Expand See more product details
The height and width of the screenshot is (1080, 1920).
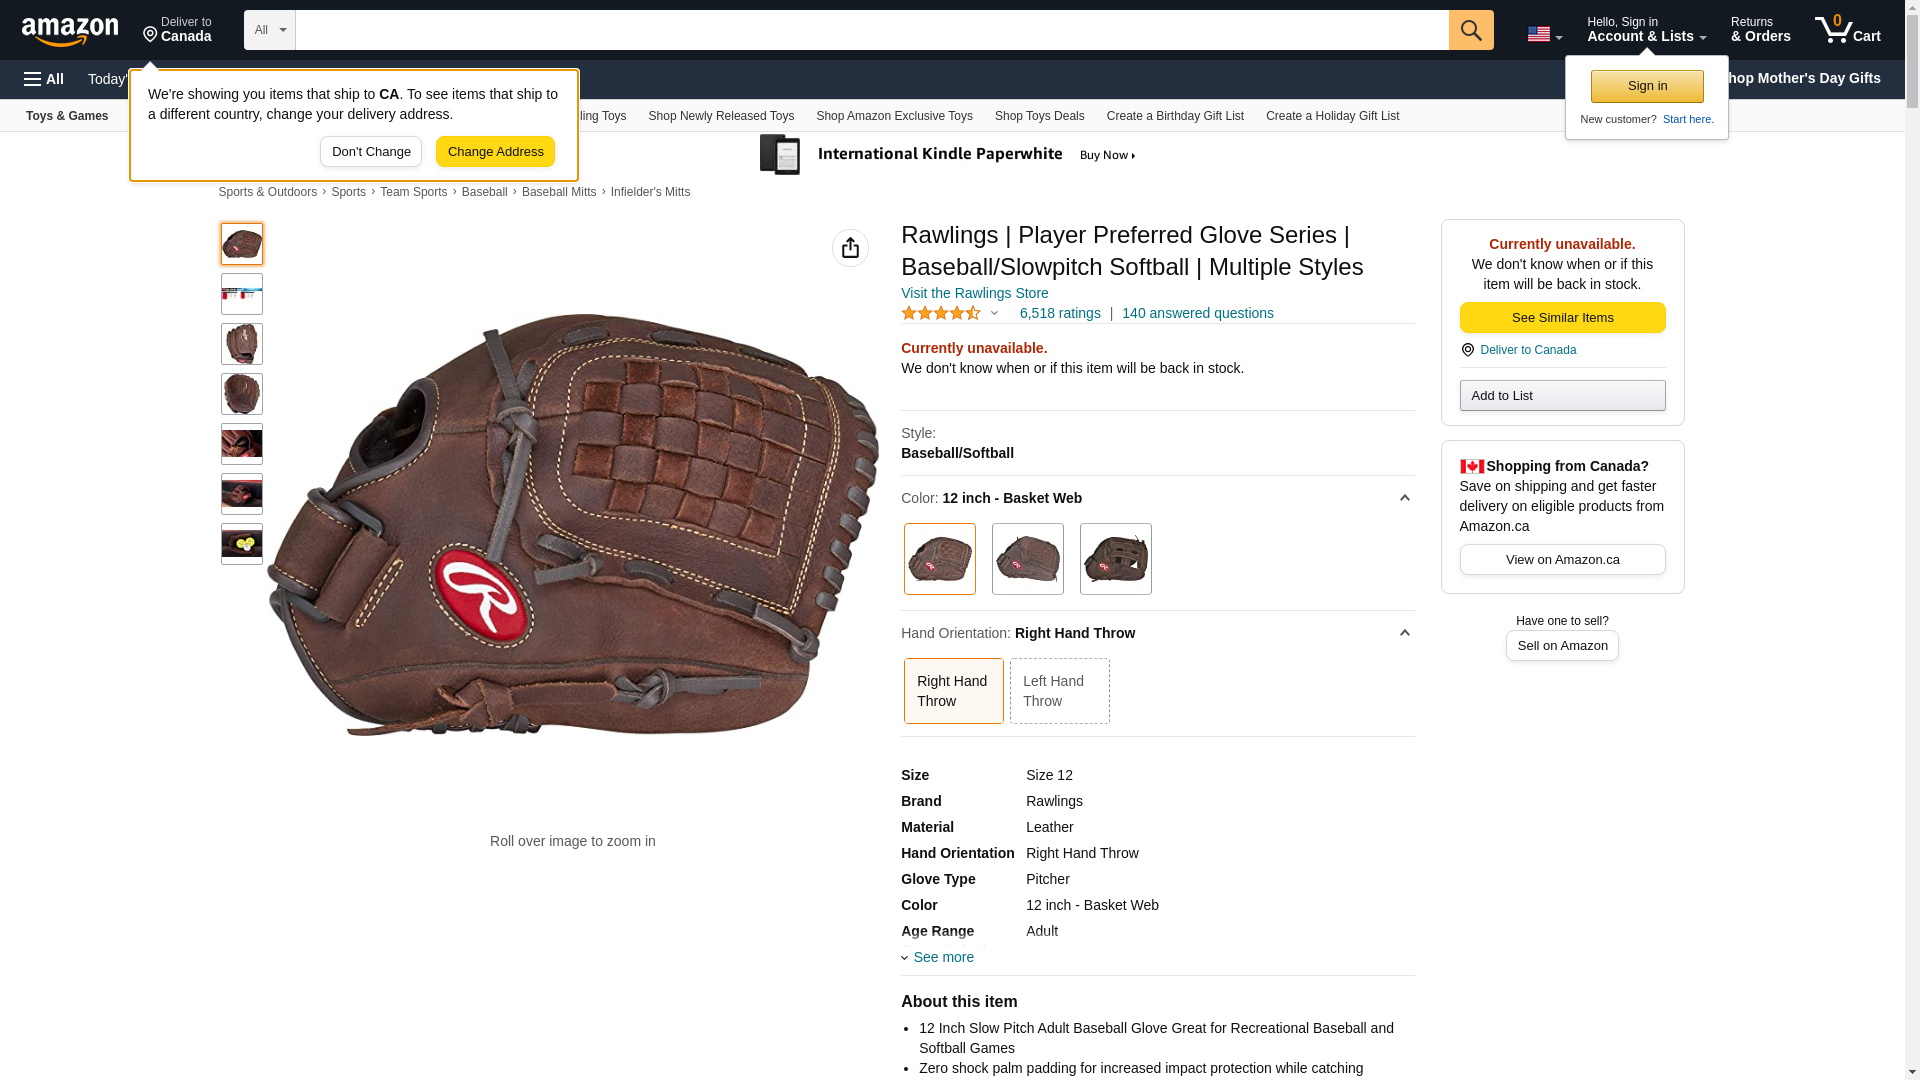point(942,957)
